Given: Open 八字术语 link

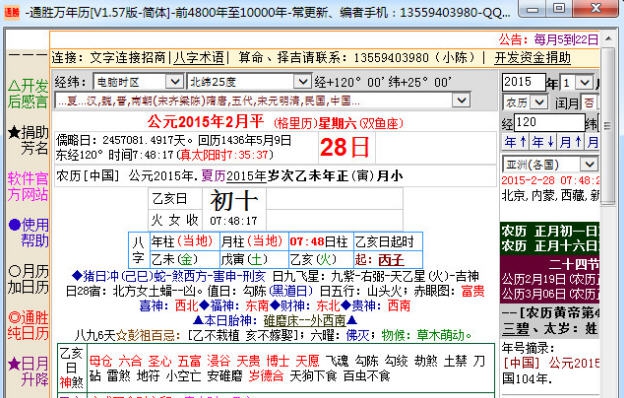Looking at the screenshot, I should click(x=199, y=58).
